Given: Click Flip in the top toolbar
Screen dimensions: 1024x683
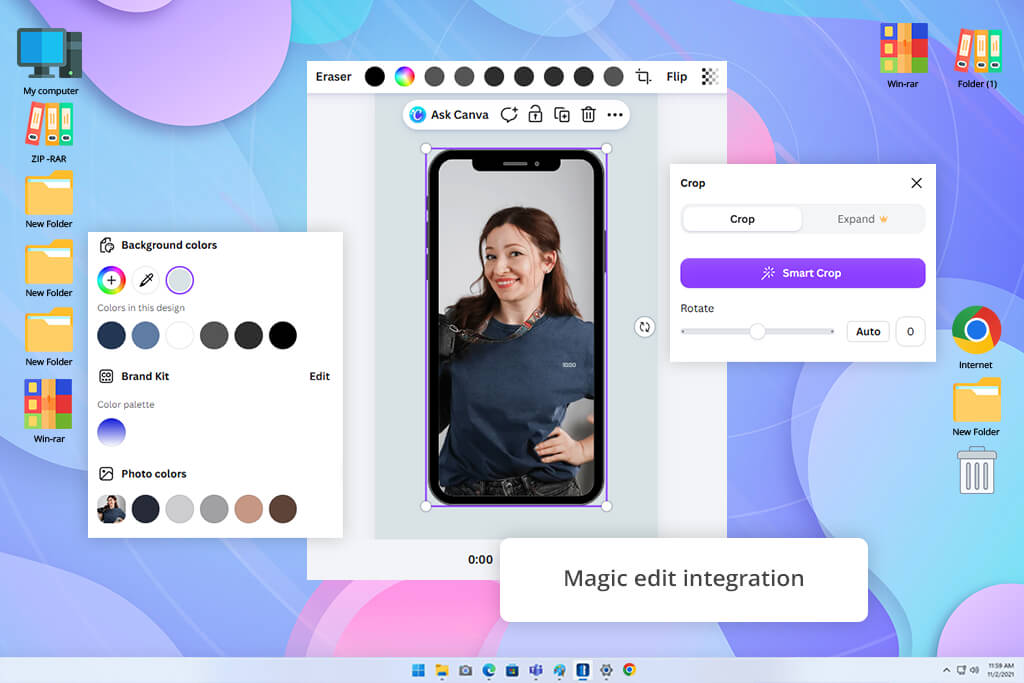Looking at the screenshot, I should [x=677, y=76].
